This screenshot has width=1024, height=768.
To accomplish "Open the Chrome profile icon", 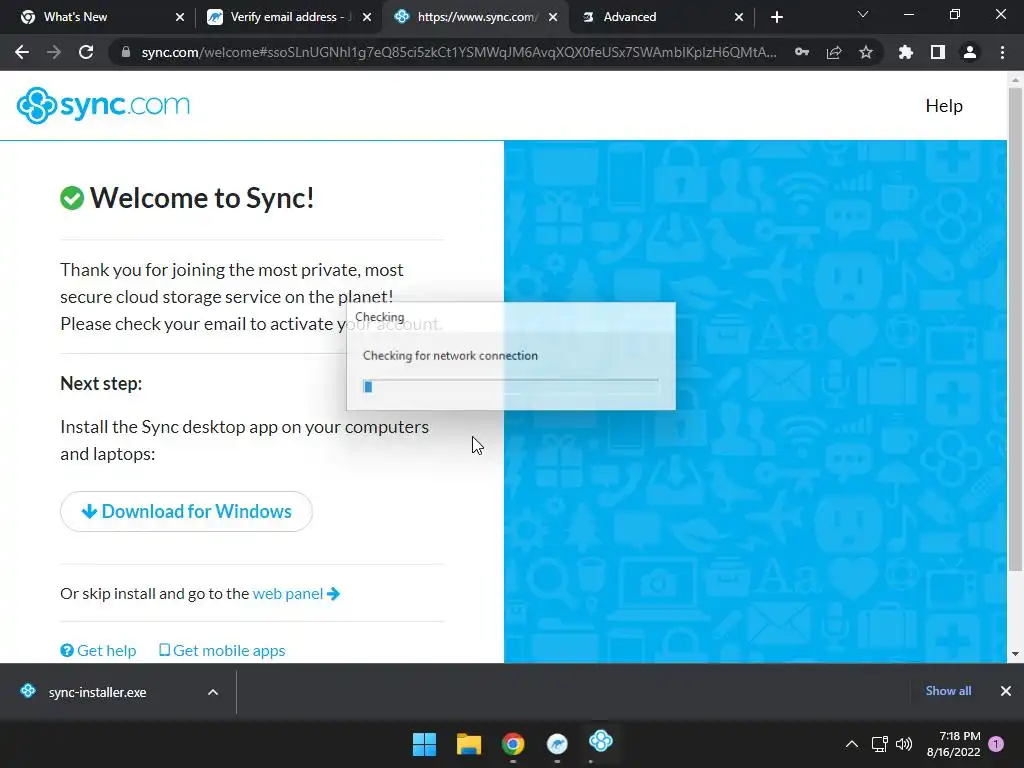I will (x=970, y=52).
